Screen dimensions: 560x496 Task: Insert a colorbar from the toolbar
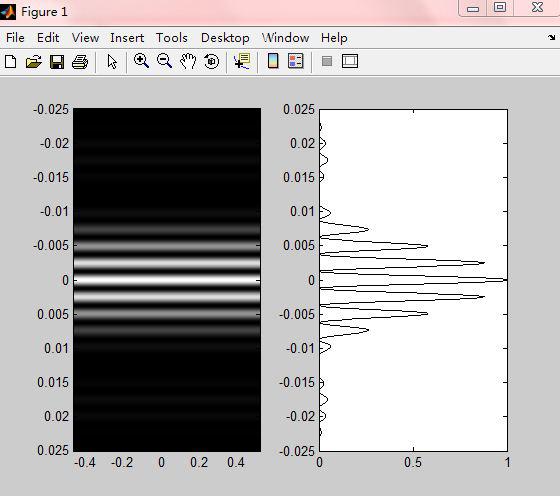pyautogui.click(x=273, y=61)
